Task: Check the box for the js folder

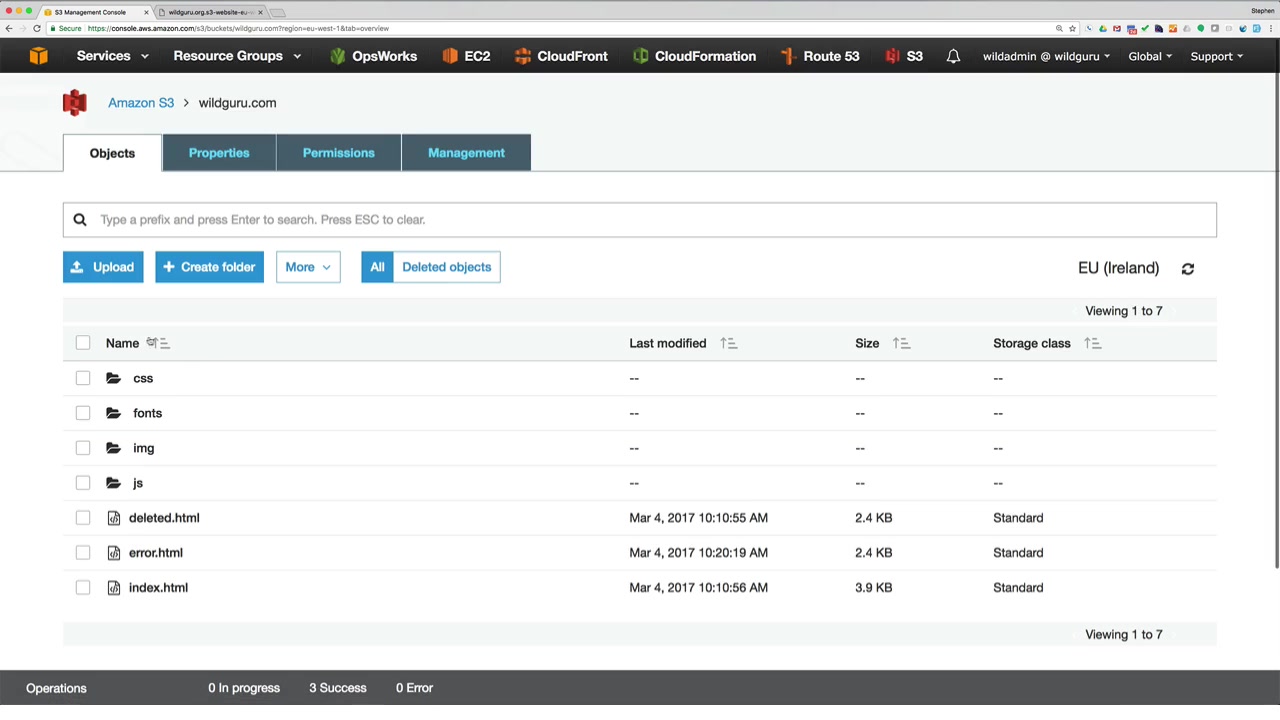Action: (83, 483)
